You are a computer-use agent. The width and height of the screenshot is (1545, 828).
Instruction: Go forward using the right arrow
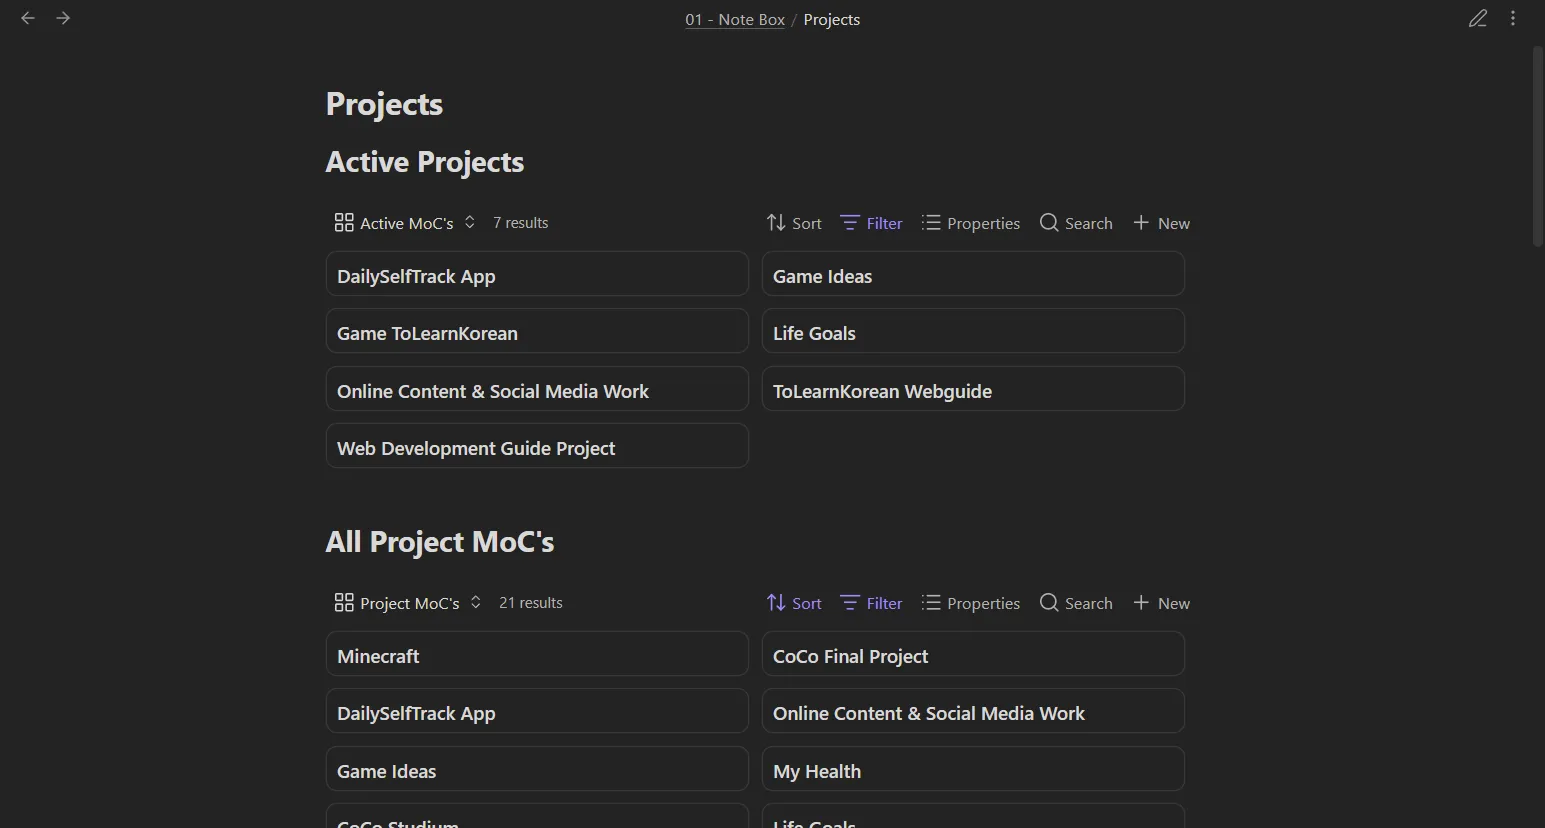(x=63, y=17)
